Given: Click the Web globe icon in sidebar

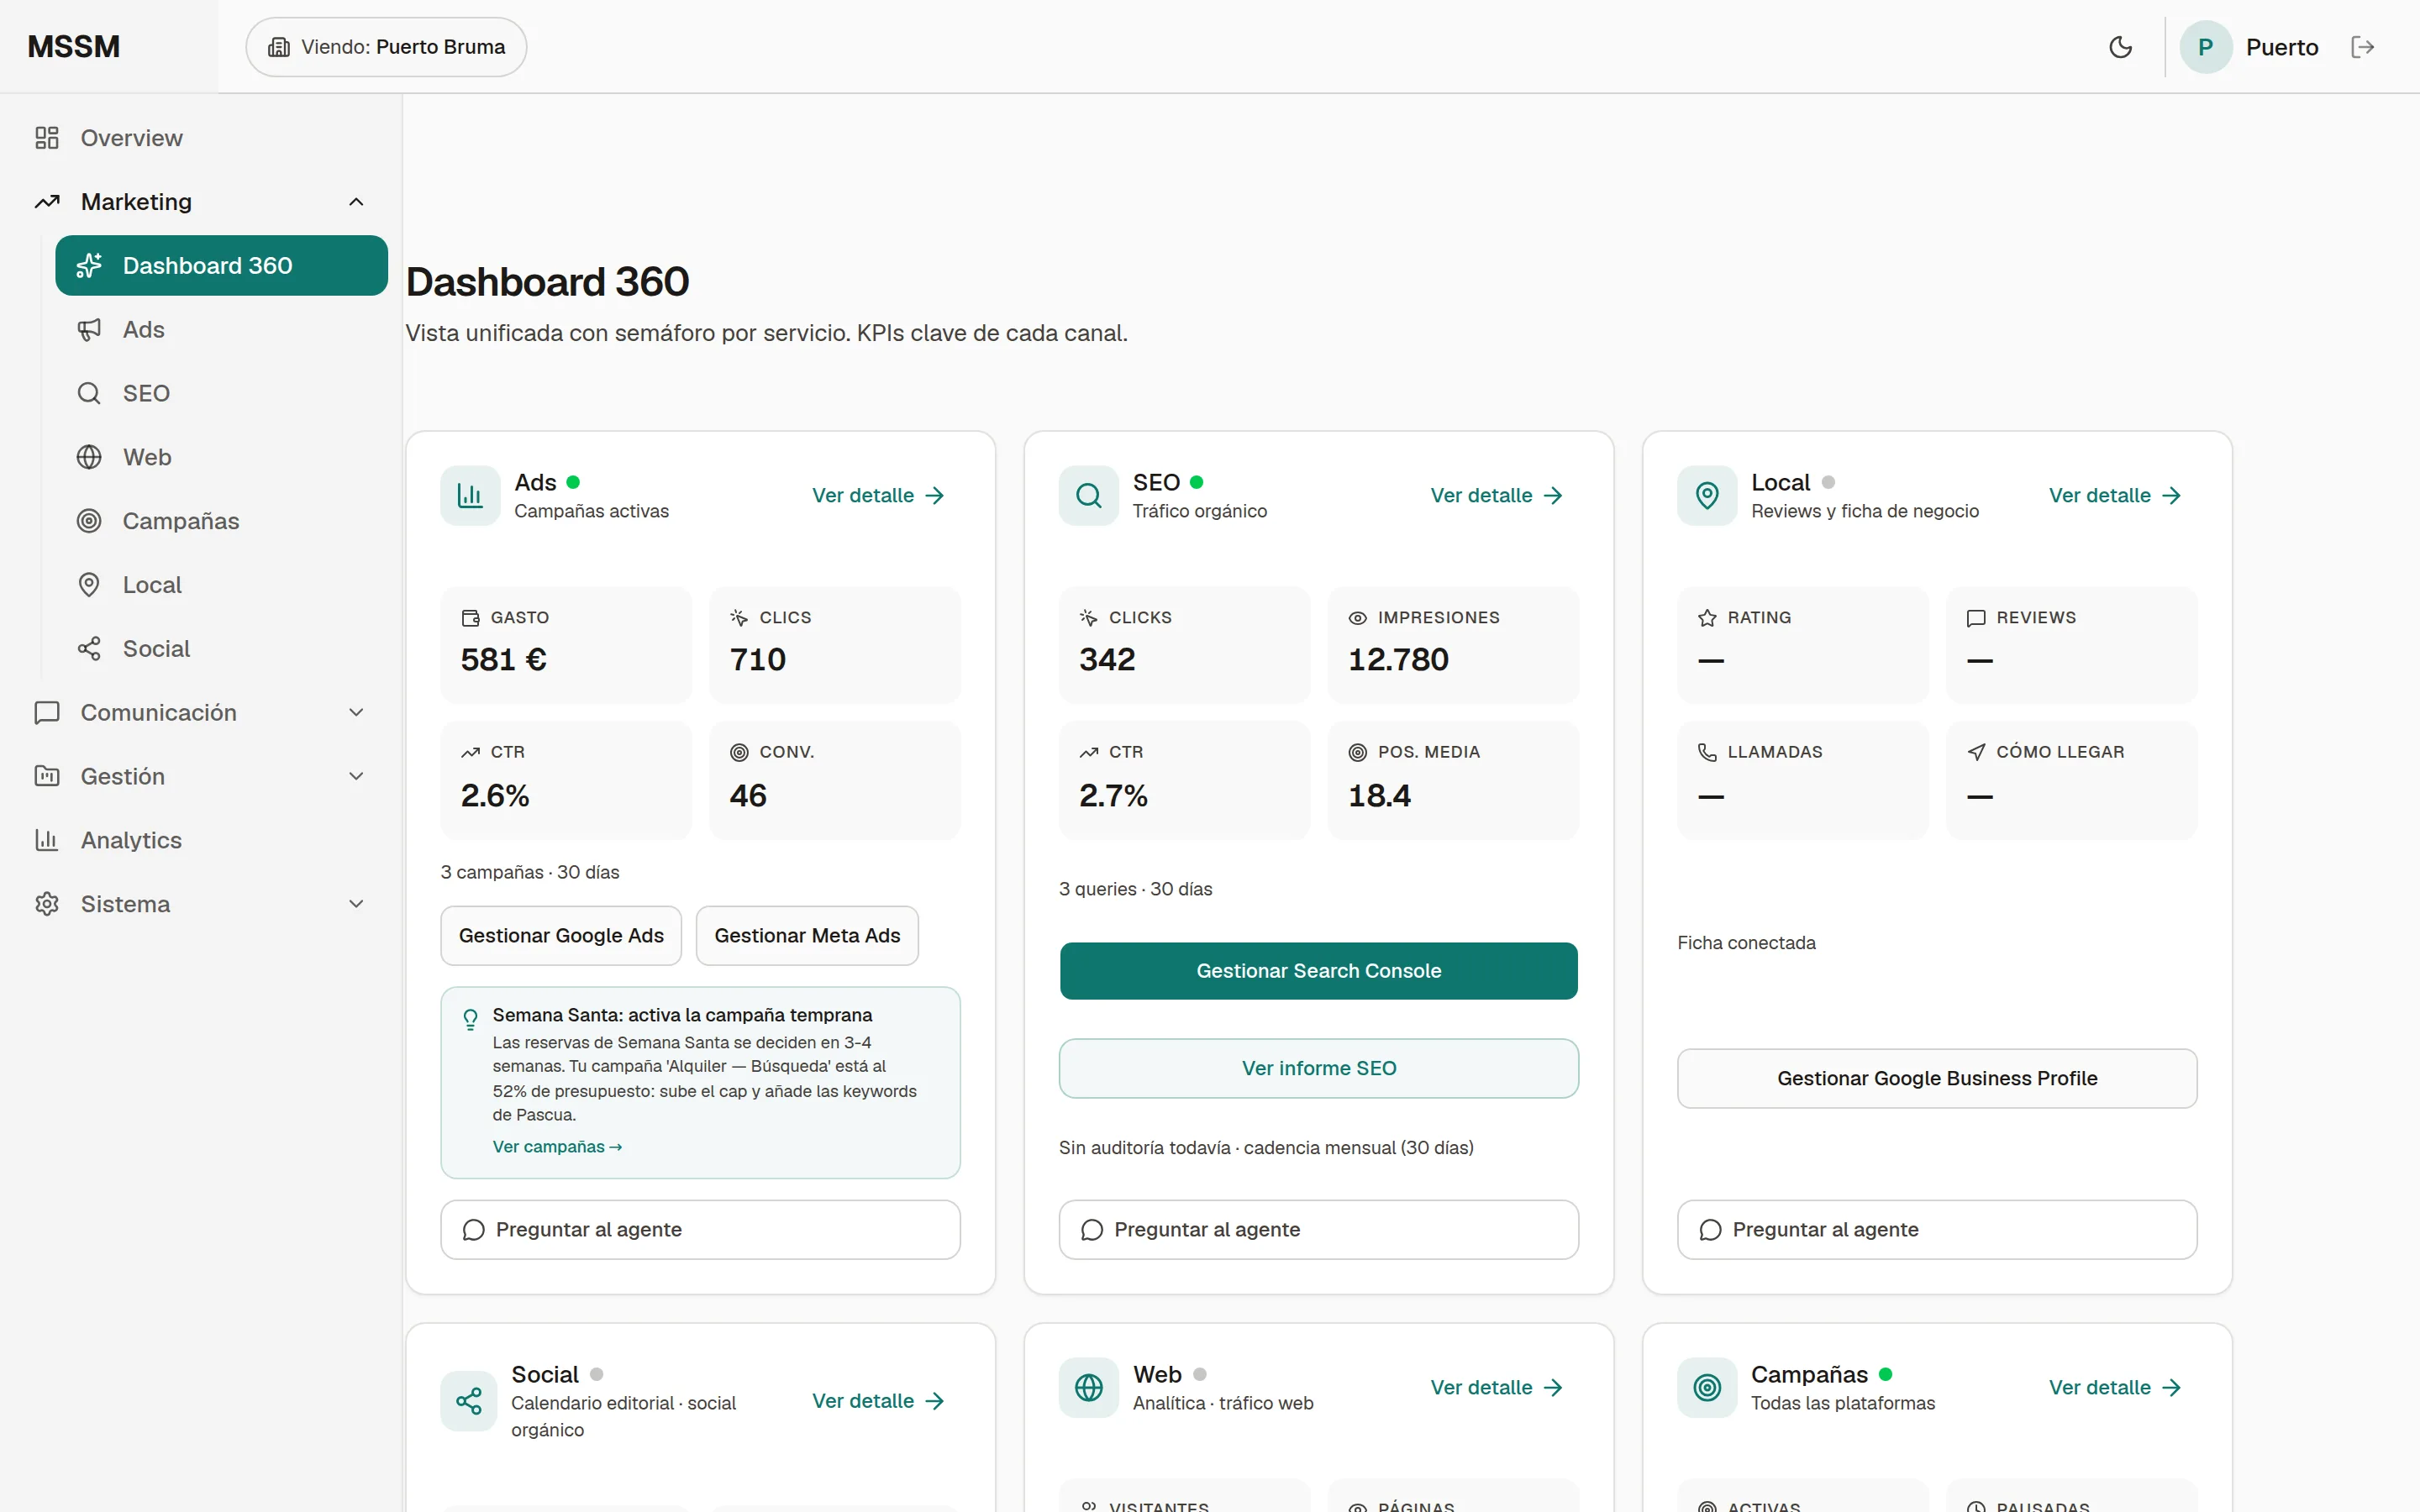Looking at the screenshot, I should pos(89,457).
